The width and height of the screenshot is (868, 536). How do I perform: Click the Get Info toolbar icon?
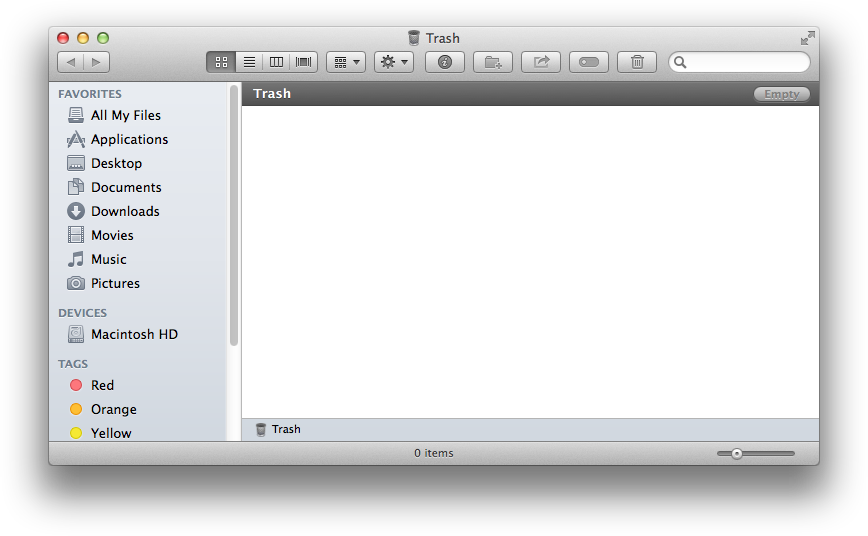tap(445, 62)
